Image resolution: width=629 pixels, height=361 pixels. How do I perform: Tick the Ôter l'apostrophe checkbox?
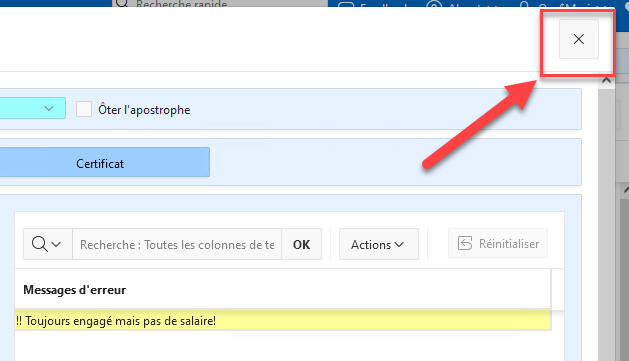[84, 109]
